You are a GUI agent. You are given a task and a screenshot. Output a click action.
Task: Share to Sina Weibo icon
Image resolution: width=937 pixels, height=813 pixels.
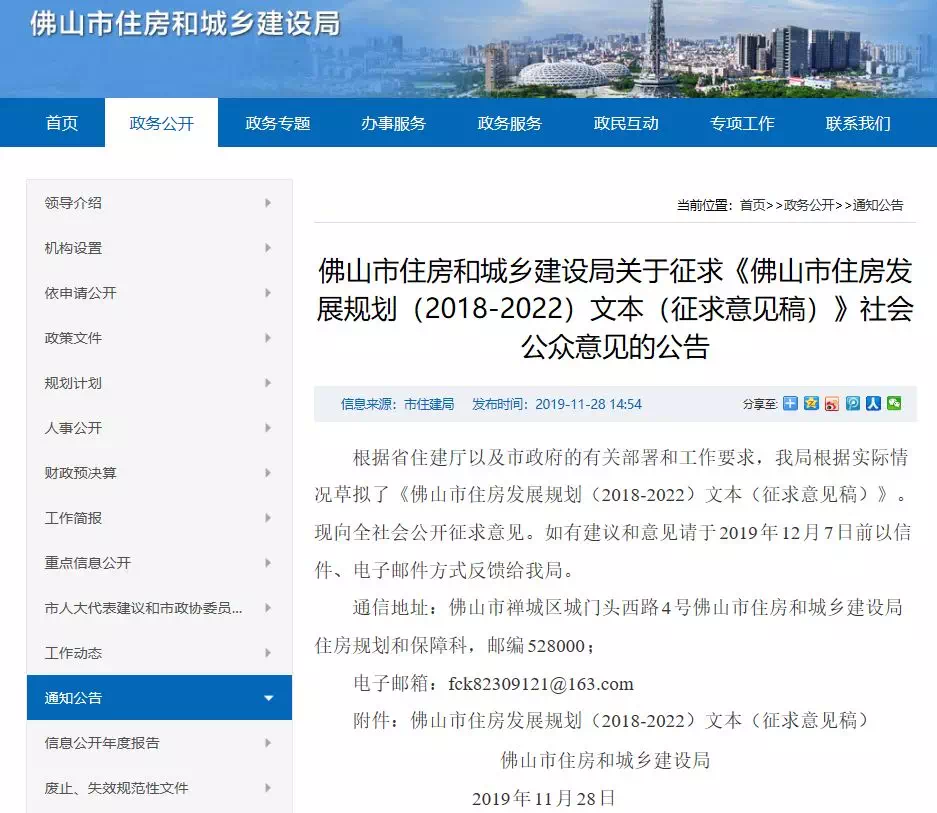pyautogui.click(x=832, y=404)
